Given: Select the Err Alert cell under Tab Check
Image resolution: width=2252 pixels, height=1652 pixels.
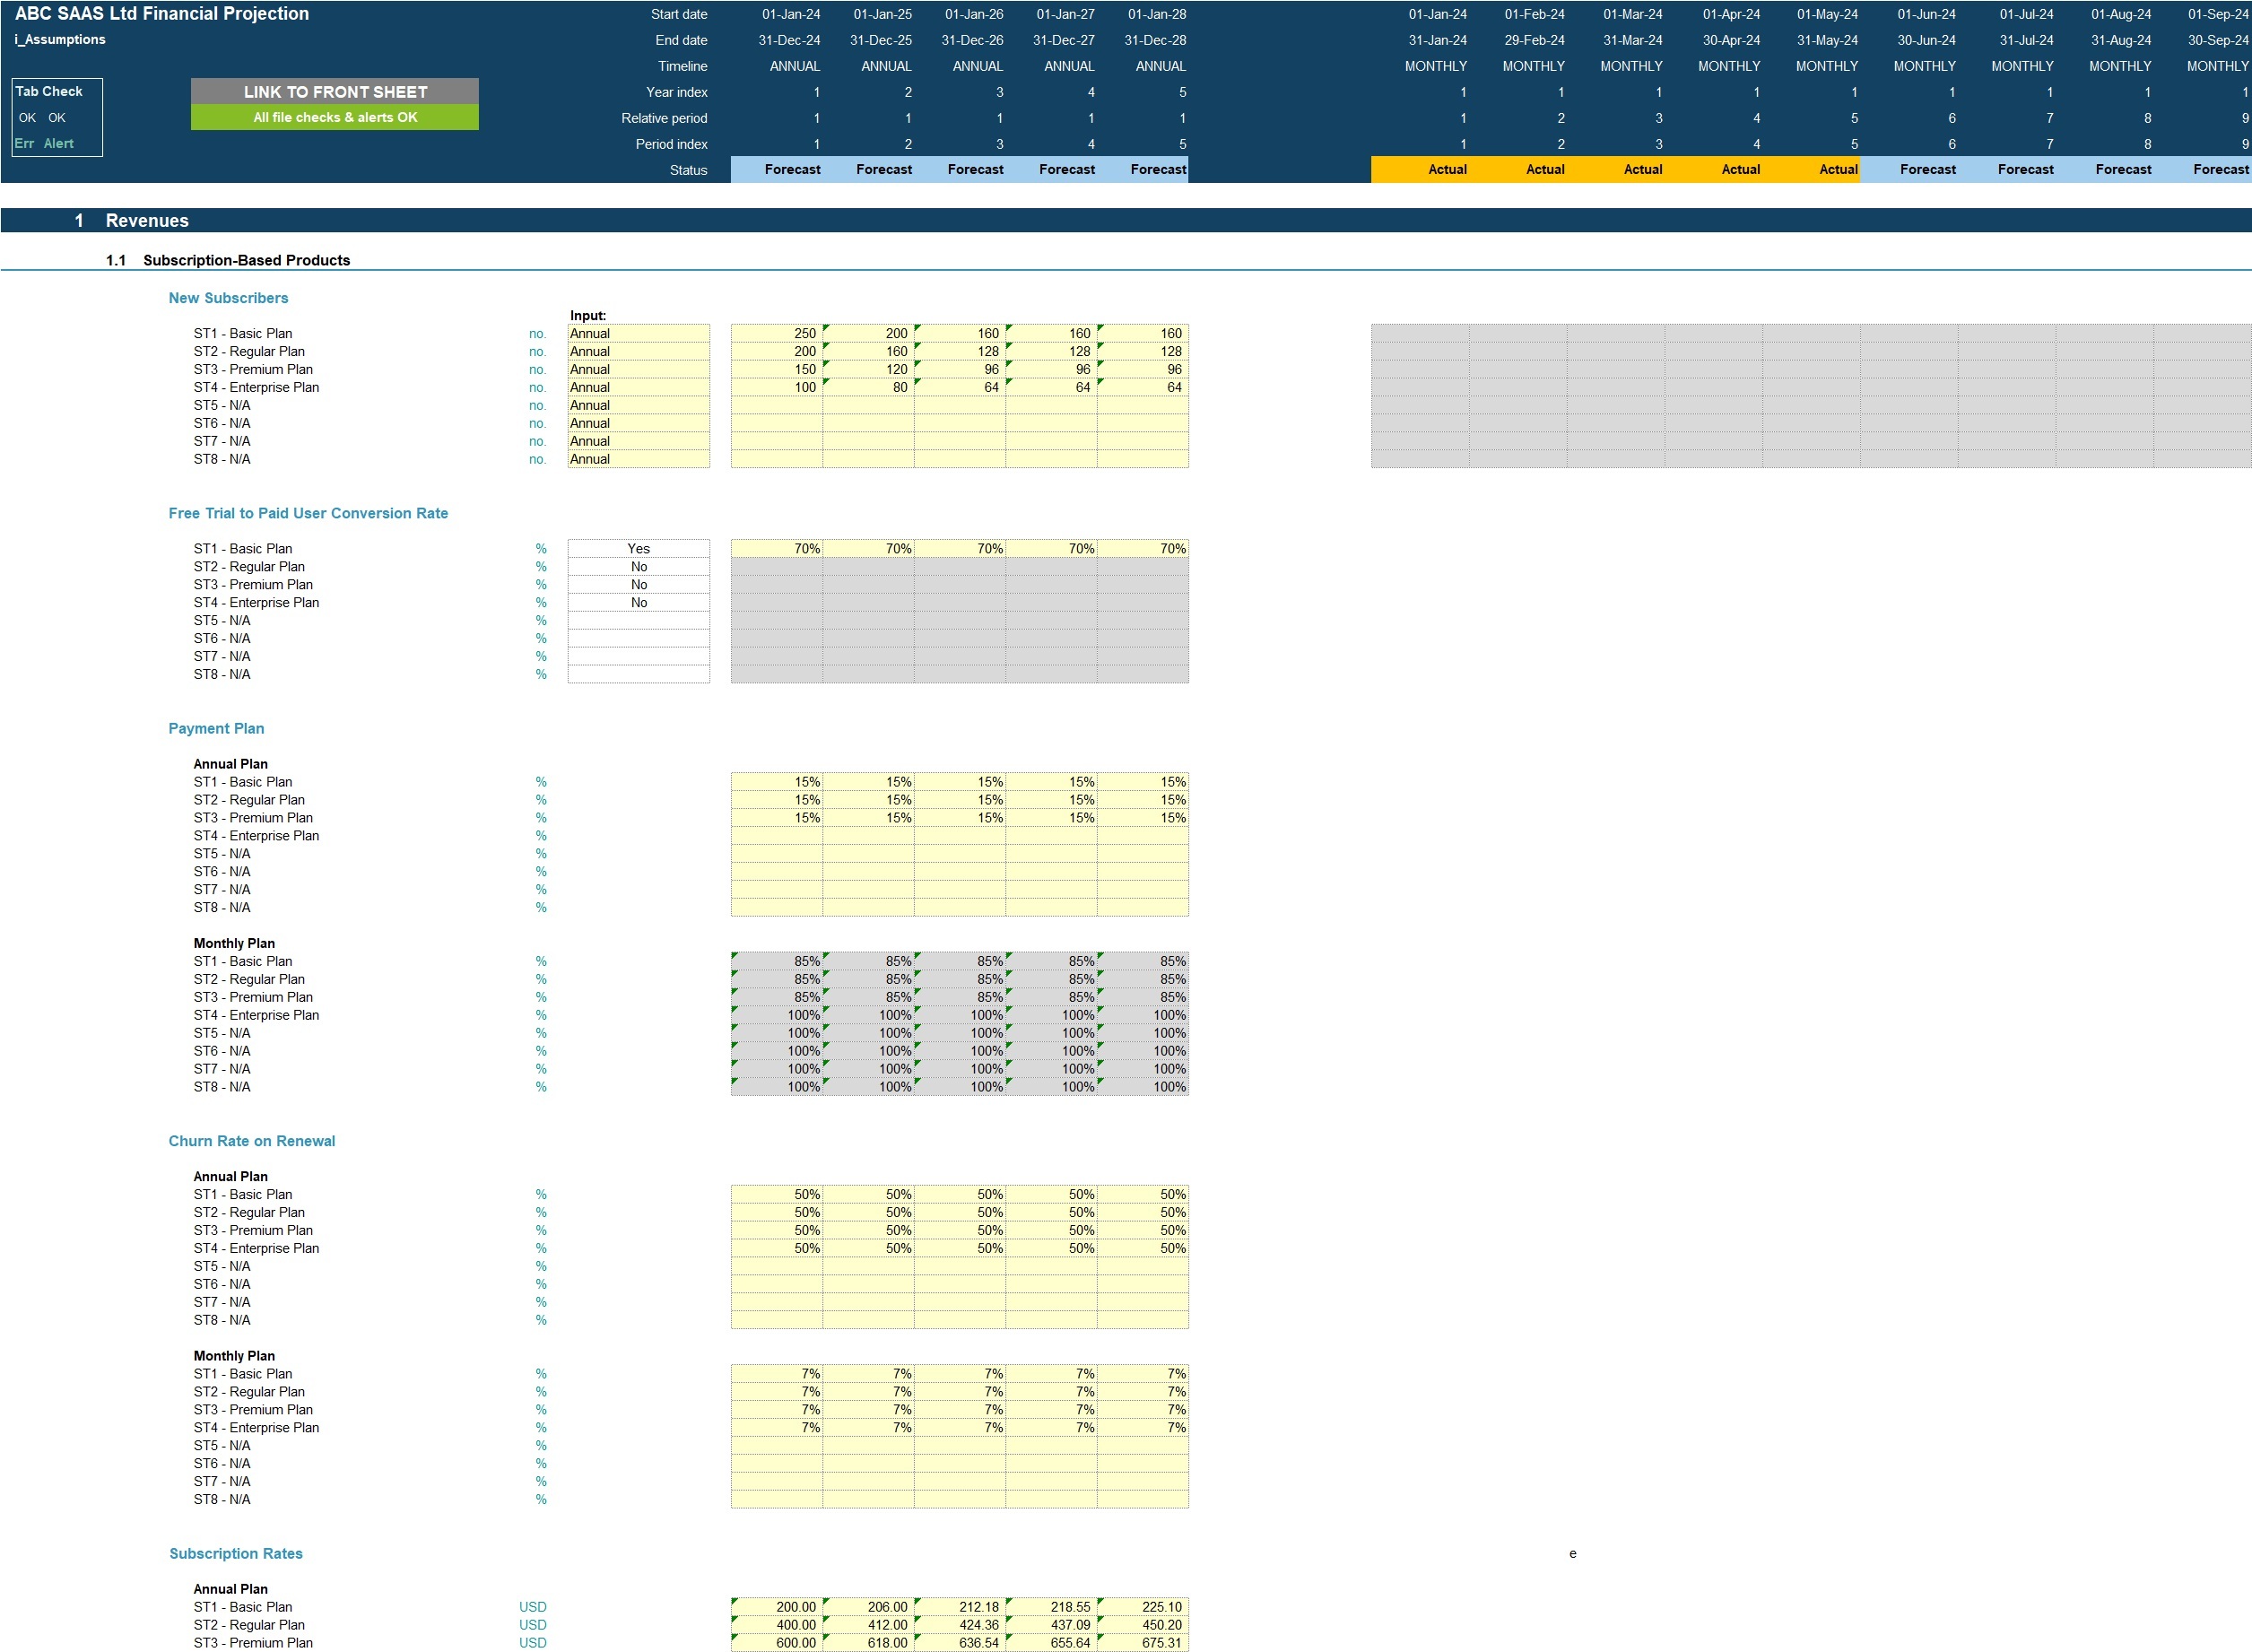Looking at the screenshot, I should tap(44, 143).
